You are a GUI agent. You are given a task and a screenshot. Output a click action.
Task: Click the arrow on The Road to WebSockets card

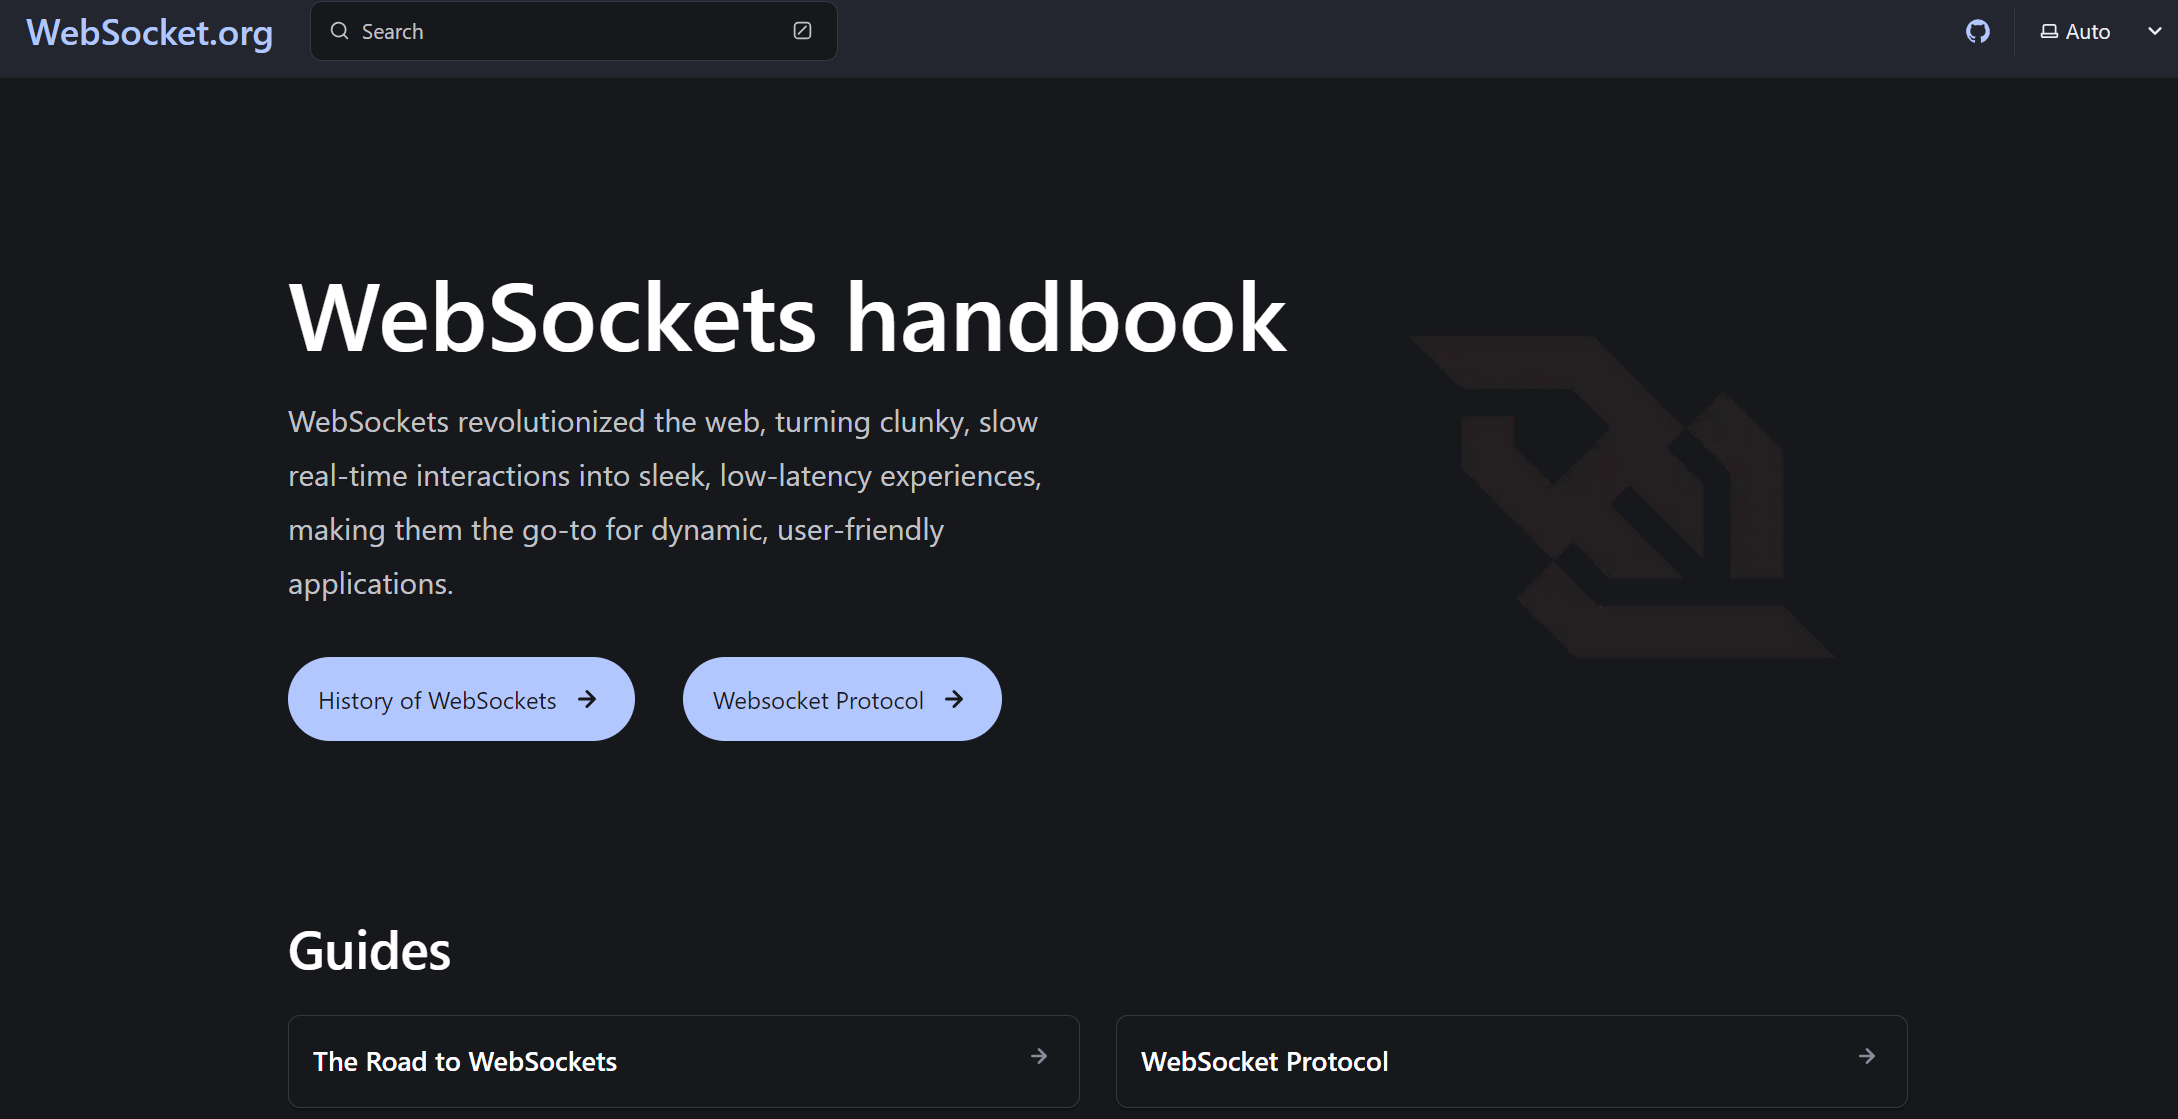point(1040,1056)
